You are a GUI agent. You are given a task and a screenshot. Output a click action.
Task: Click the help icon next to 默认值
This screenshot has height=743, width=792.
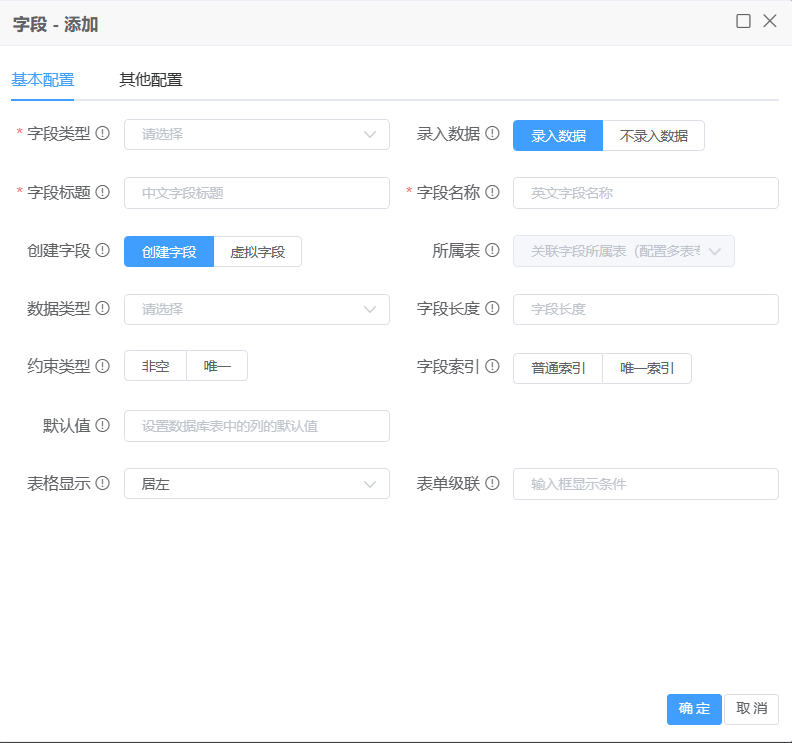click(x=102, y=426)
